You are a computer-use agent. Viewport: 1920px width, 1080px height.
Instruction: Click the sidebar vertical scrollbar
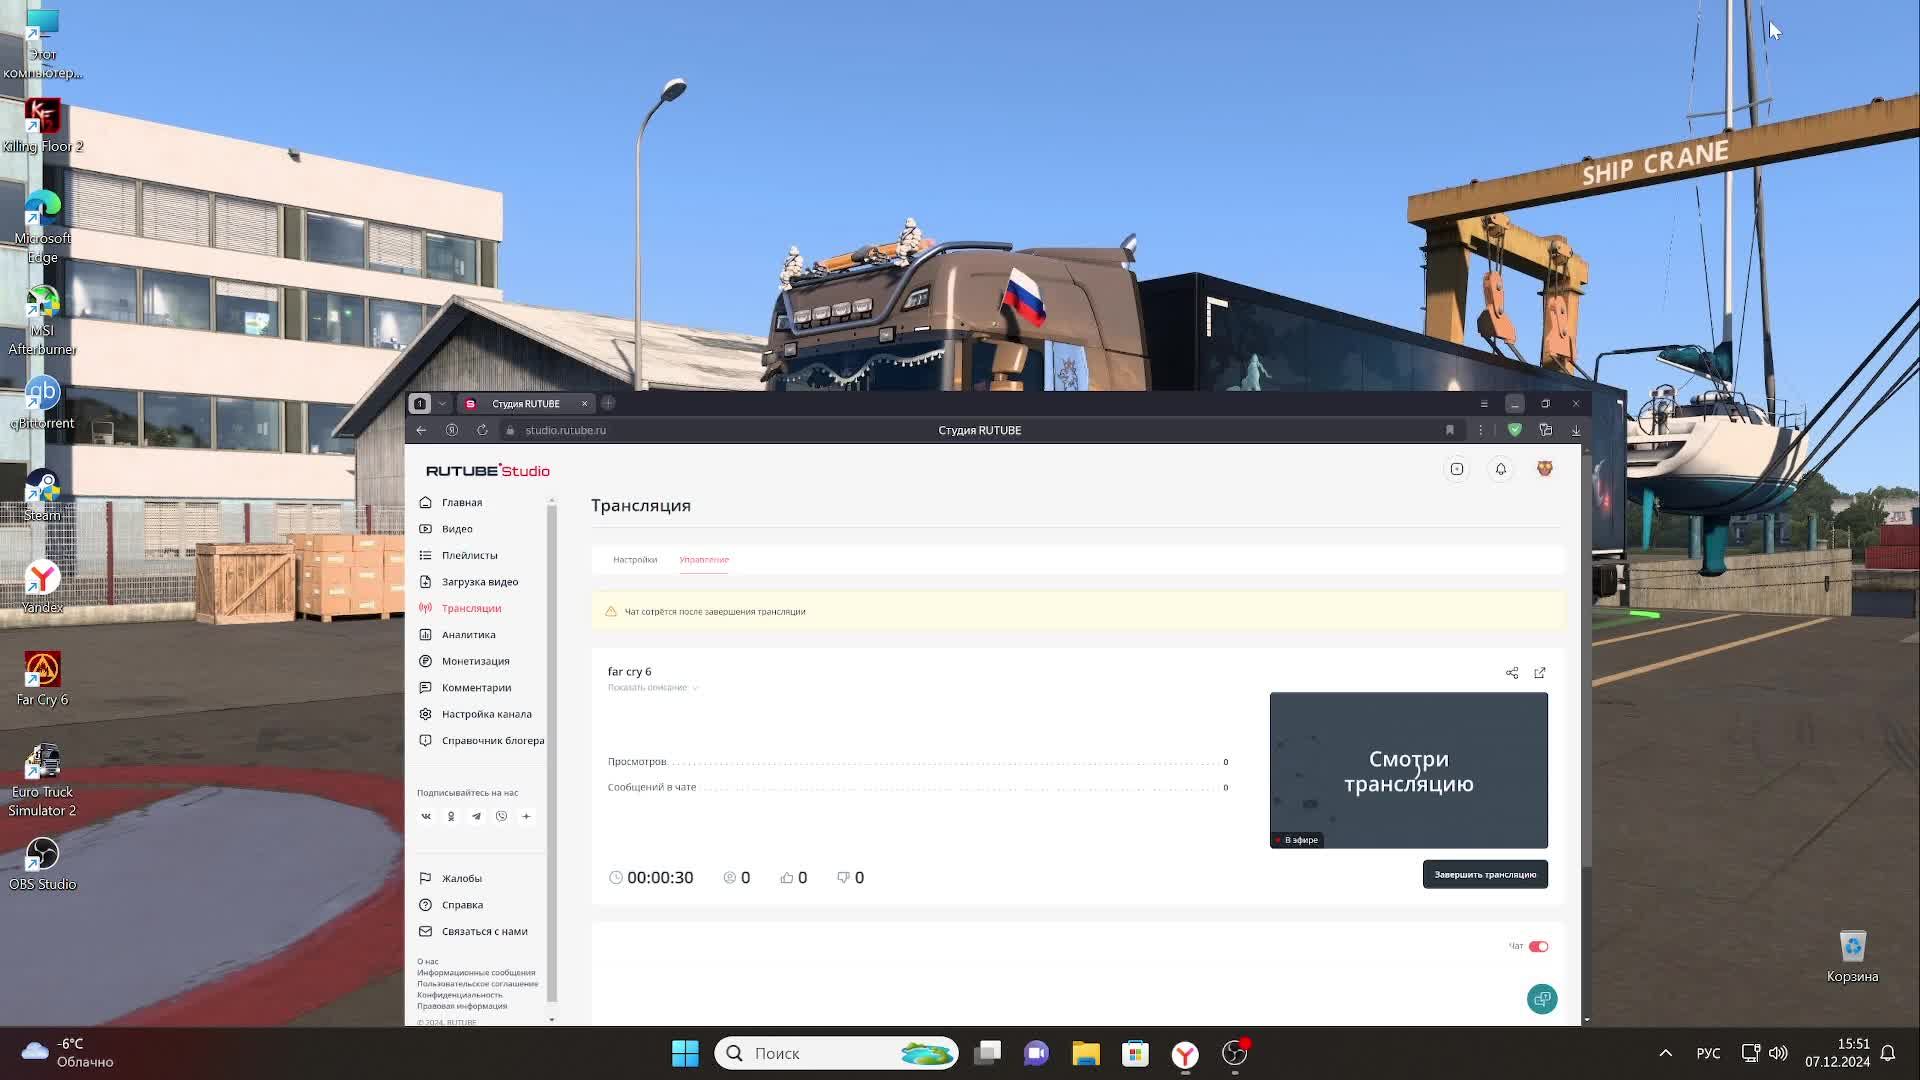(x=551, y=750)
